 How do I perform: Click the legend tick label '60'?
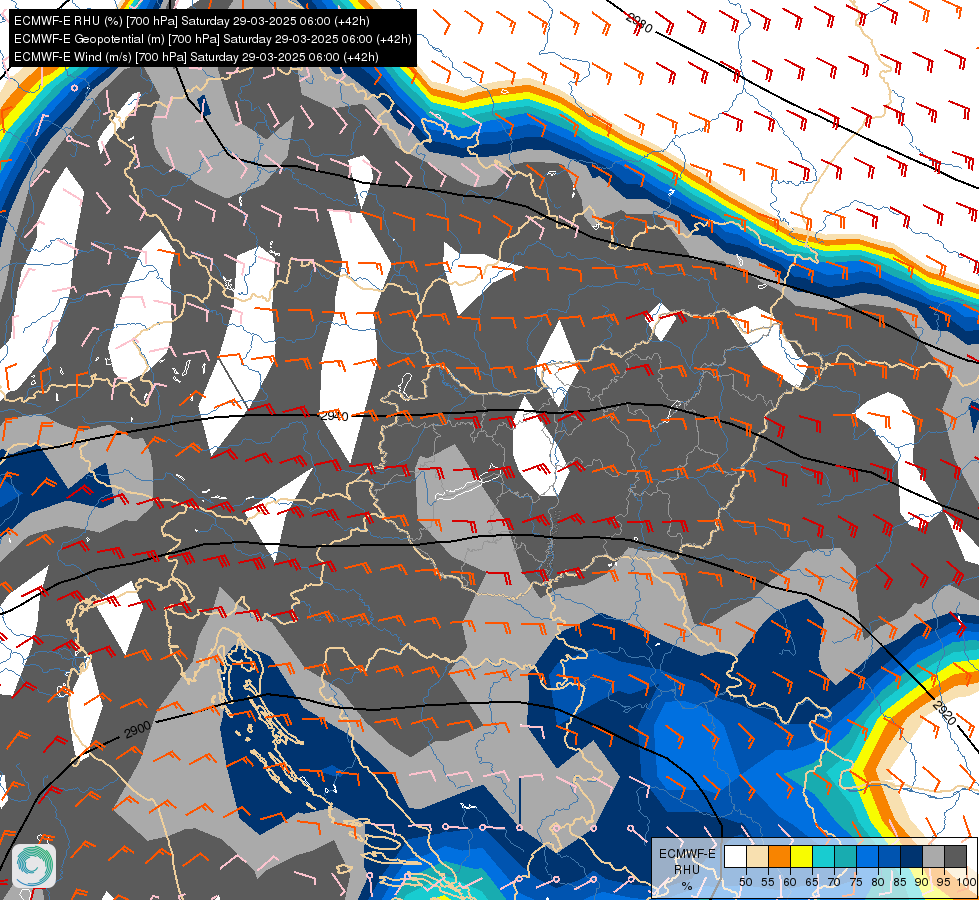coord(790,882)
